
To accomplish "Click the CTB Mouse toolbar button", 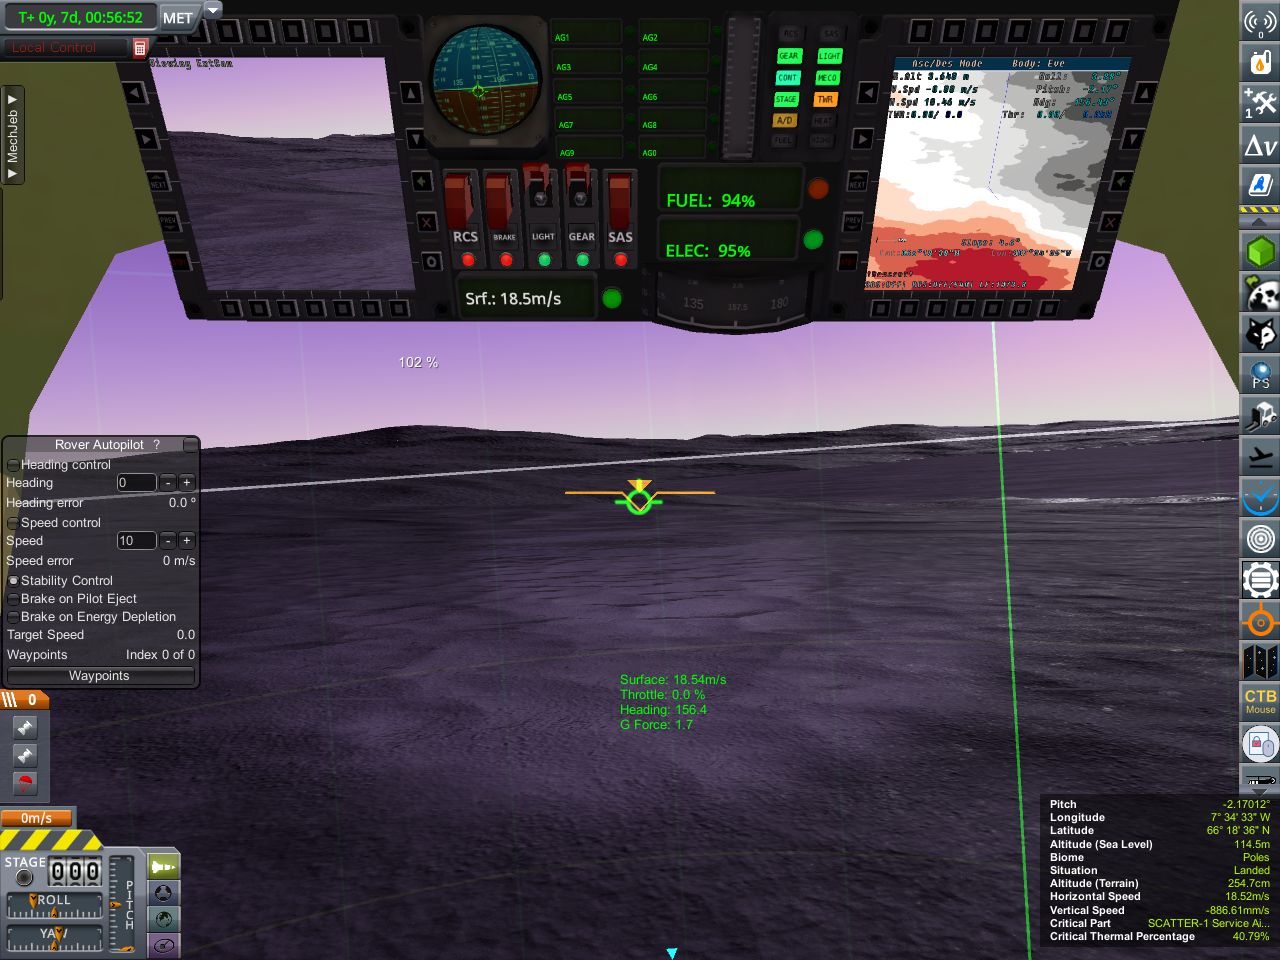I will (x=1260, y=702).
